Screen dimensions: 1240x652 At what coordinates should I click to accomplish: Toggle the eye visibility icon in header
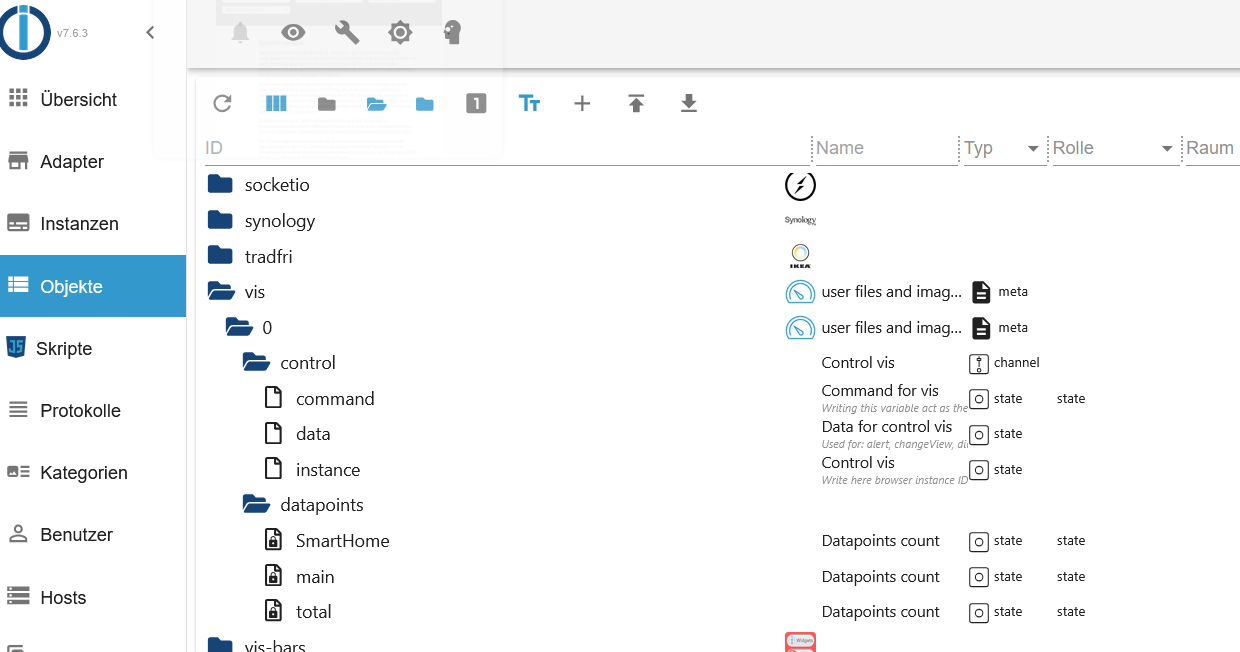293,33
